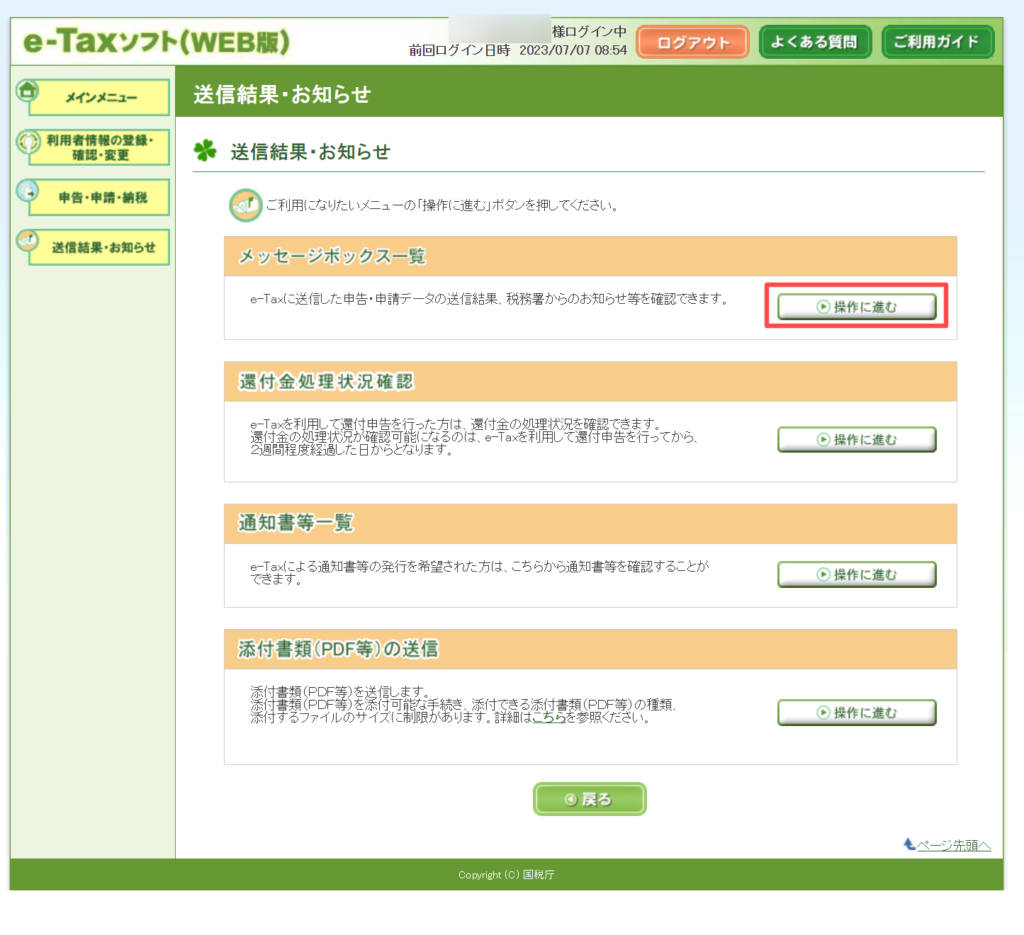Select 送信結果・お知らせ sidebar menu item
The width and height of the screenshot is (1024, 935).
coord(103,247)
